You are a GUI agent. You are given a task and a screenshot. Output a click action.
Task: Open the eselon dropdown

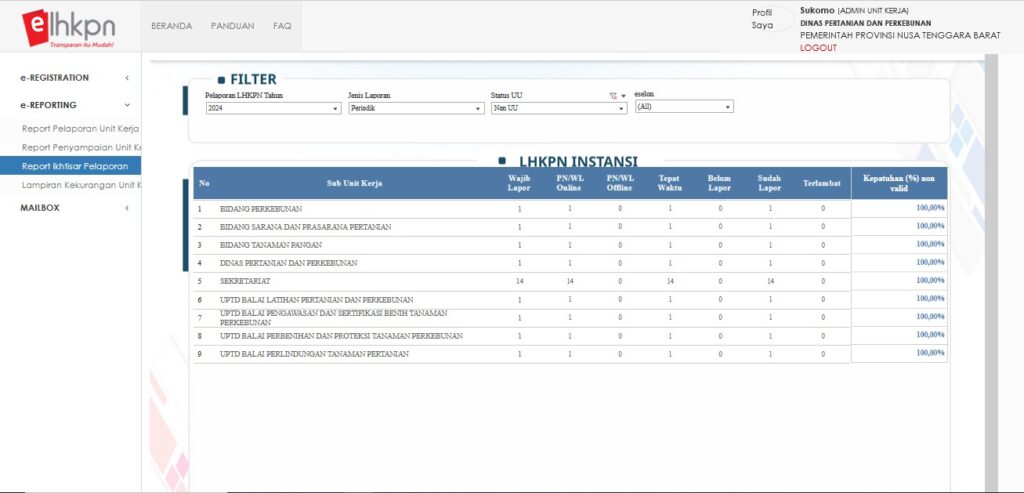click(x=684, y=106)
